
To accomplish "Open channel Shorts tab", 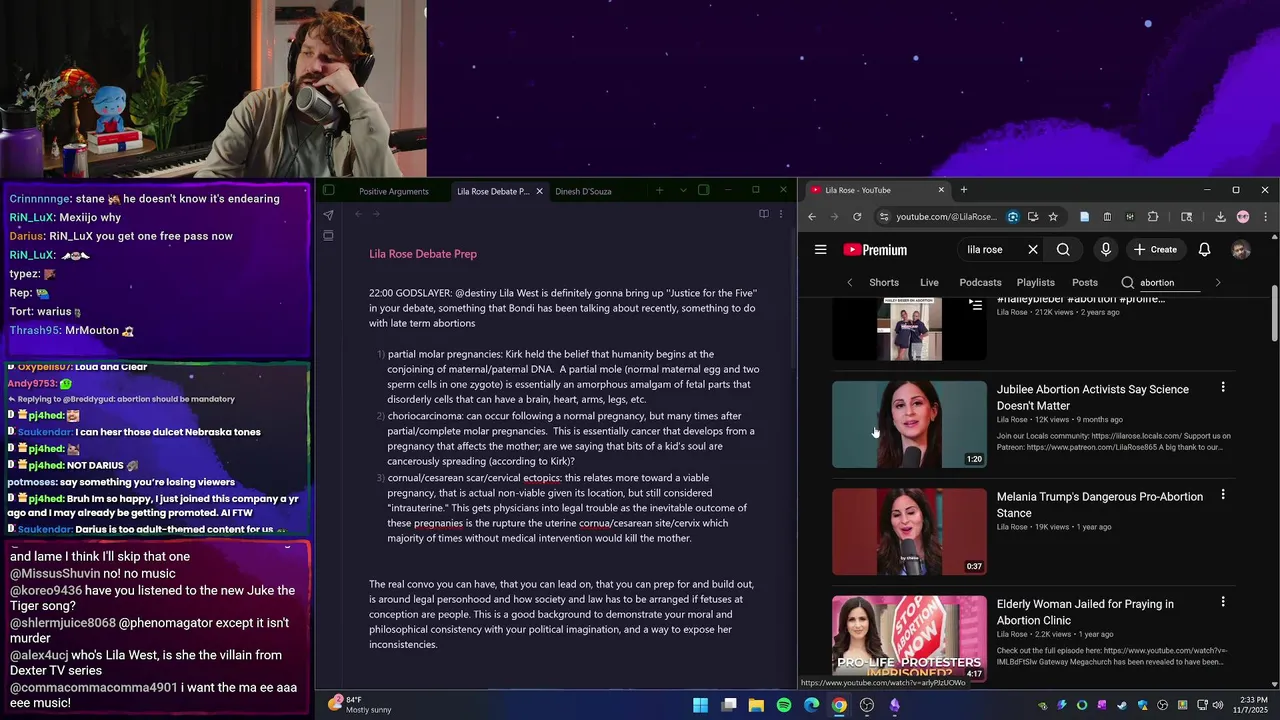I will 884,283.
